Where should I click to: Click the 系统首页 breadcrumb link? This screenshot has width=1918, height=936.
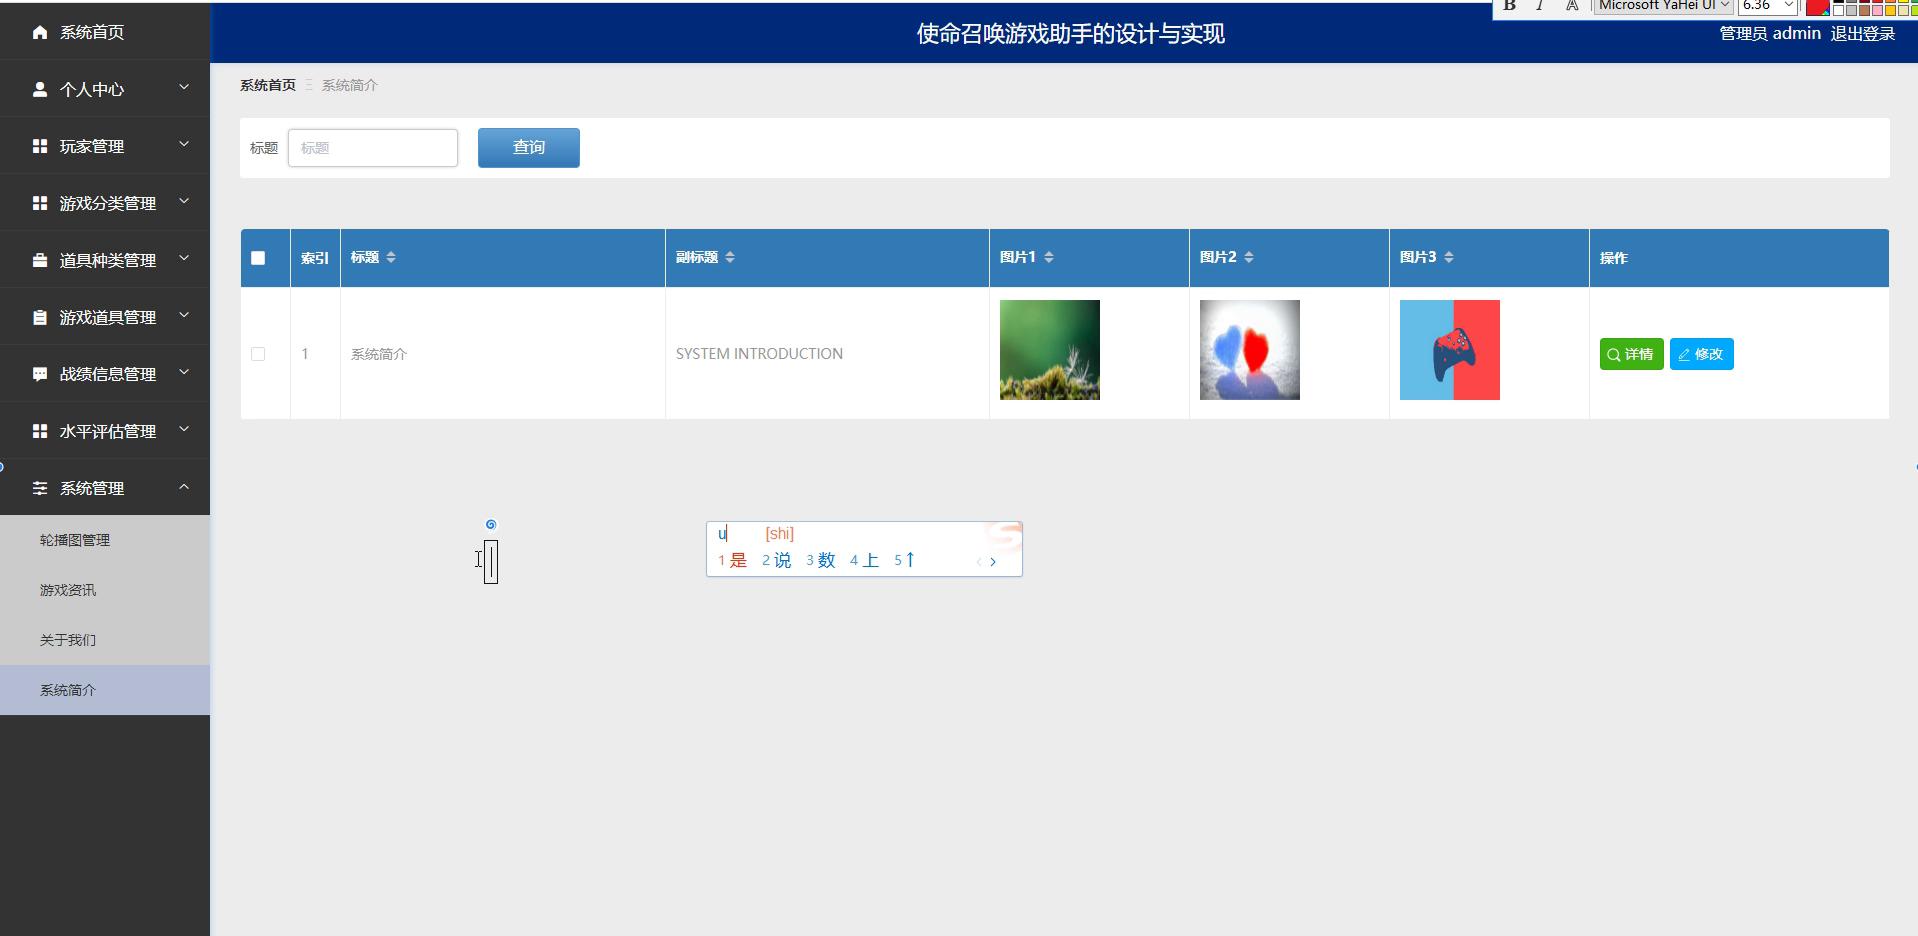point(268,85)
